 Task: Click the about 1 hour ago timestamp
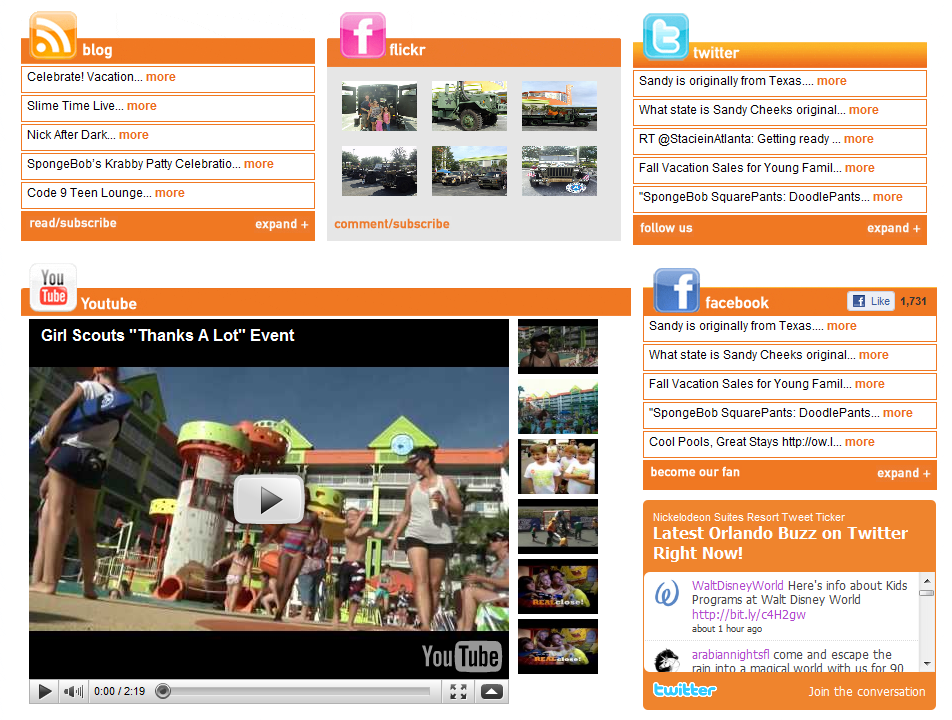727,629
